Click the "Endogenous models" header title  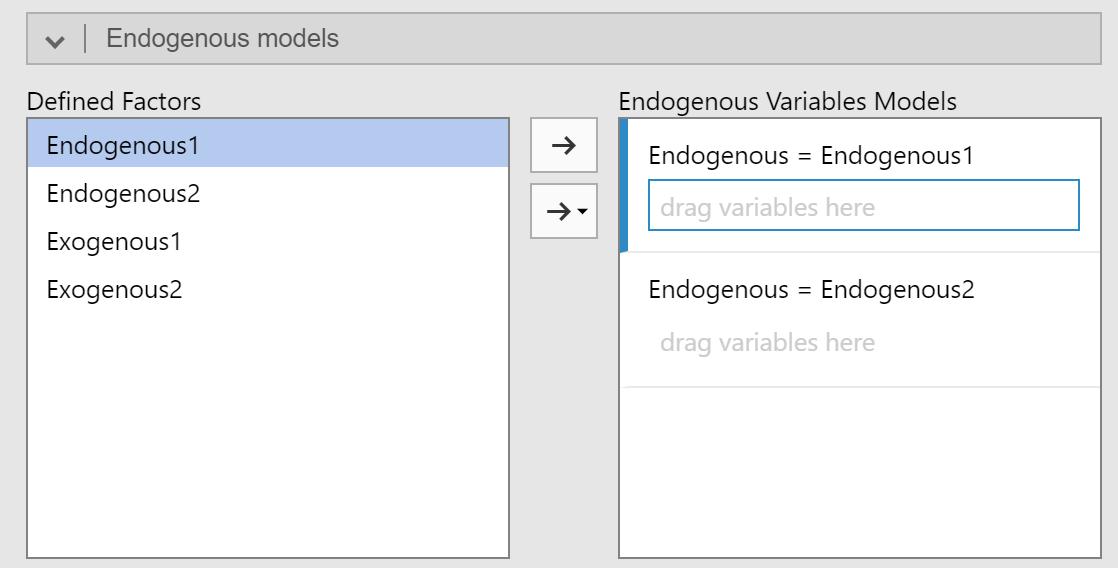pos(222,39)
